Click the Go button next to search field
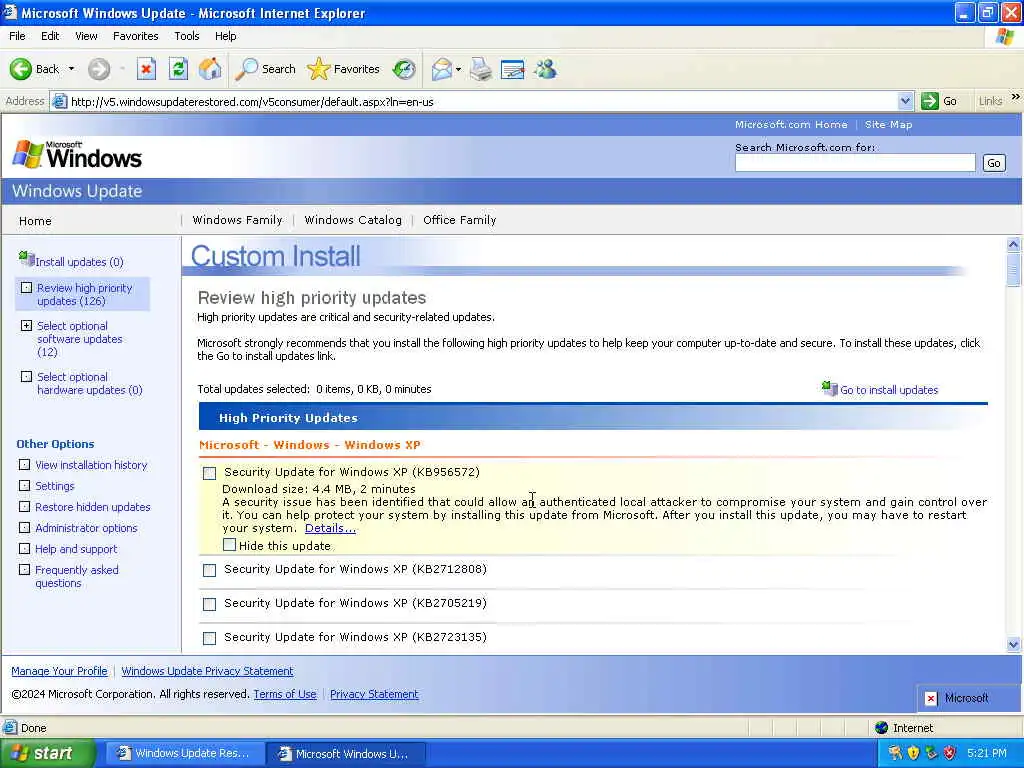The width and height of the screenshot is (1024, 768). [x=994, y=163]
